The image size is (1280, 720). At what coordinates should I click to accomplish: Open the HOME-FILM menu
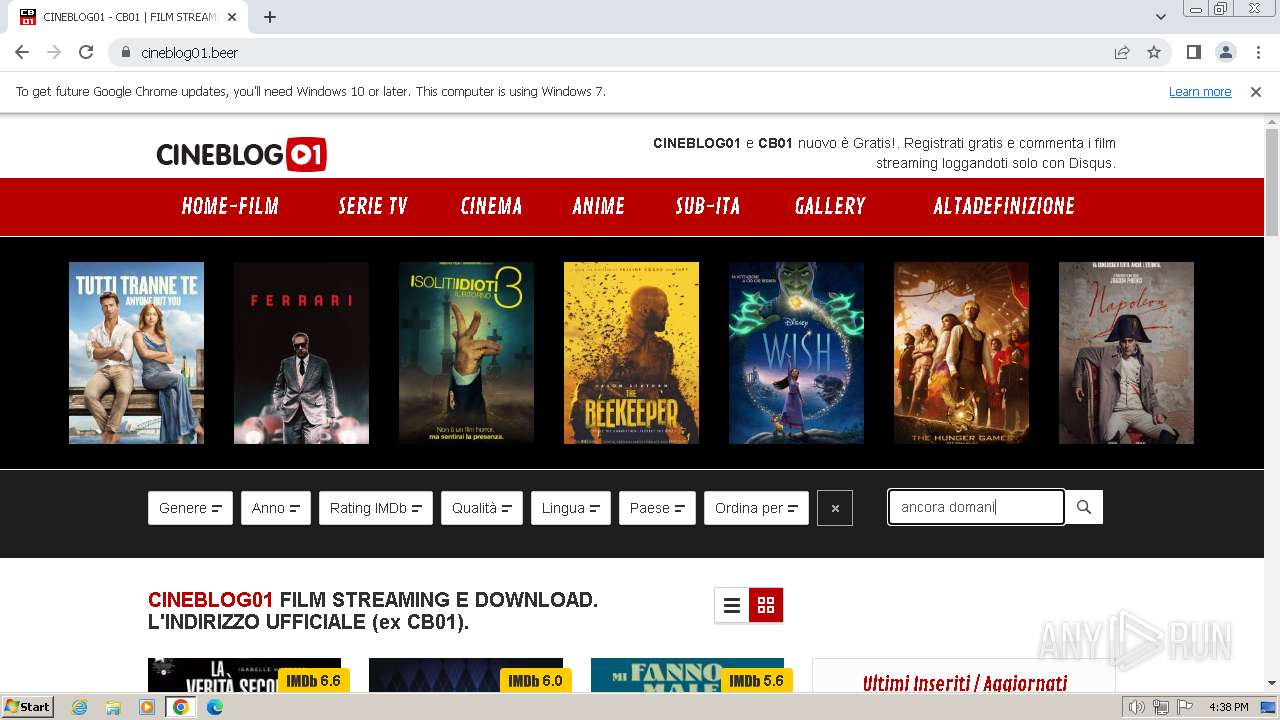(230, 206)
